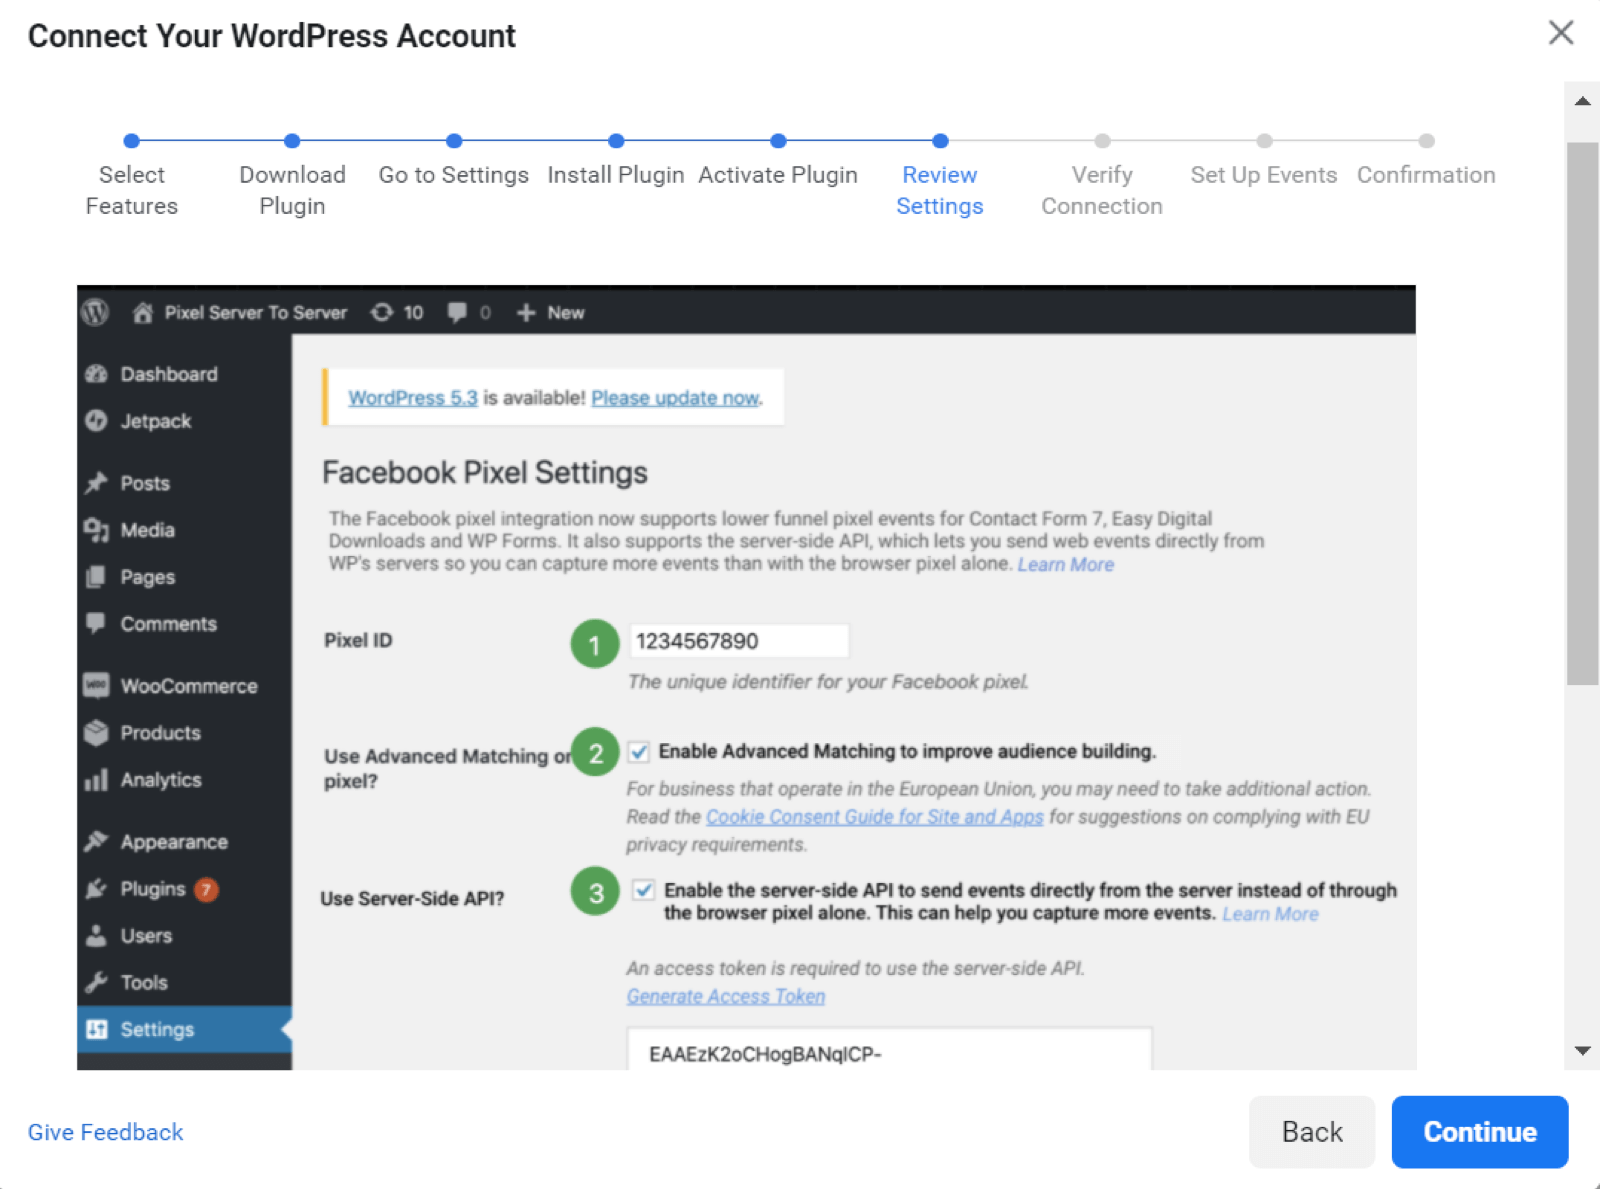Click the Pixel Server To Server site name
Image resolution: width=1600 pixels, height=1189 pixels.
[256, 313]
